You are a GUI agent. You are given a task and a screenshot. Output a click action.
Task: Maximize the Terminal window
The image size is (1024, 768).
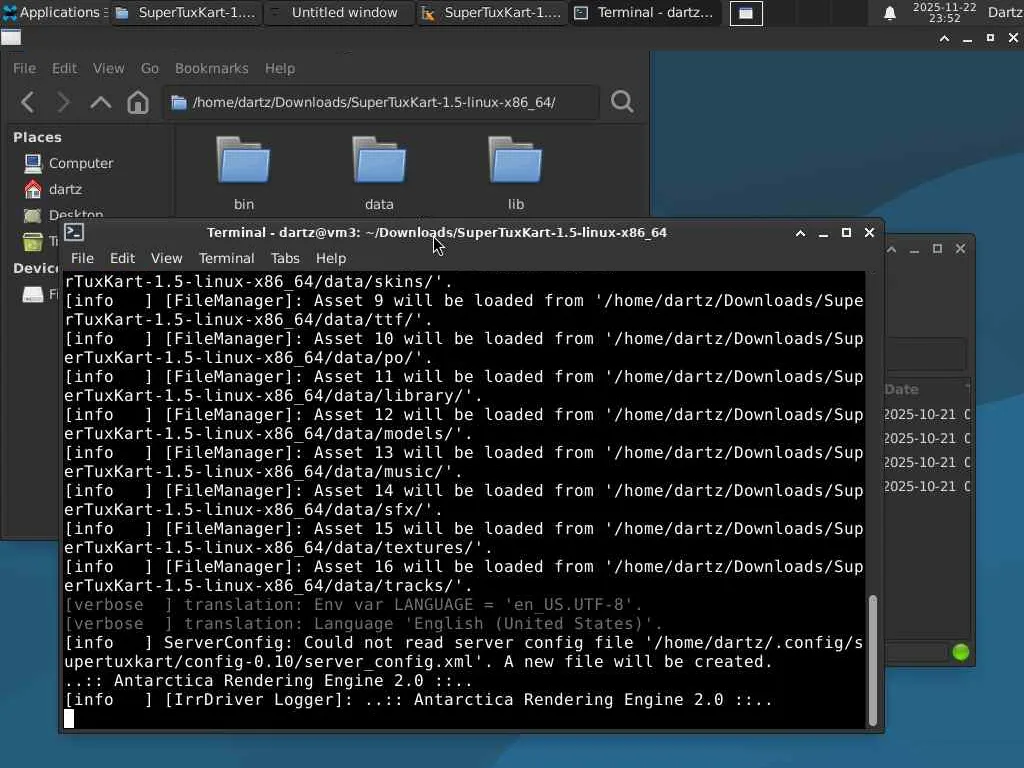click(x=846, y=232)
